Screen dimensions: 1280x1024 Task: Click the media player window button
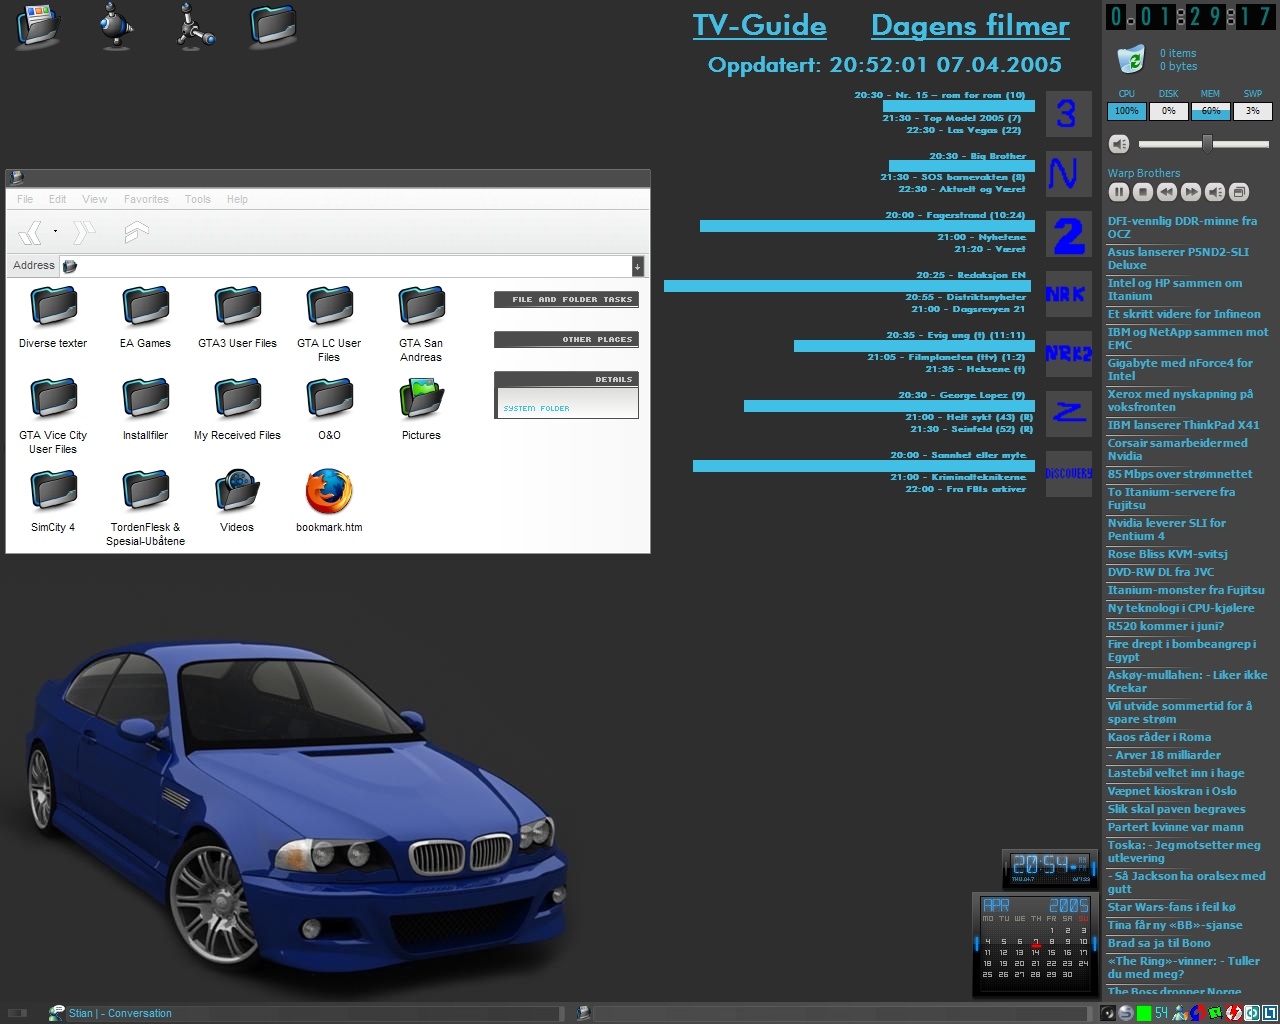1239,192
